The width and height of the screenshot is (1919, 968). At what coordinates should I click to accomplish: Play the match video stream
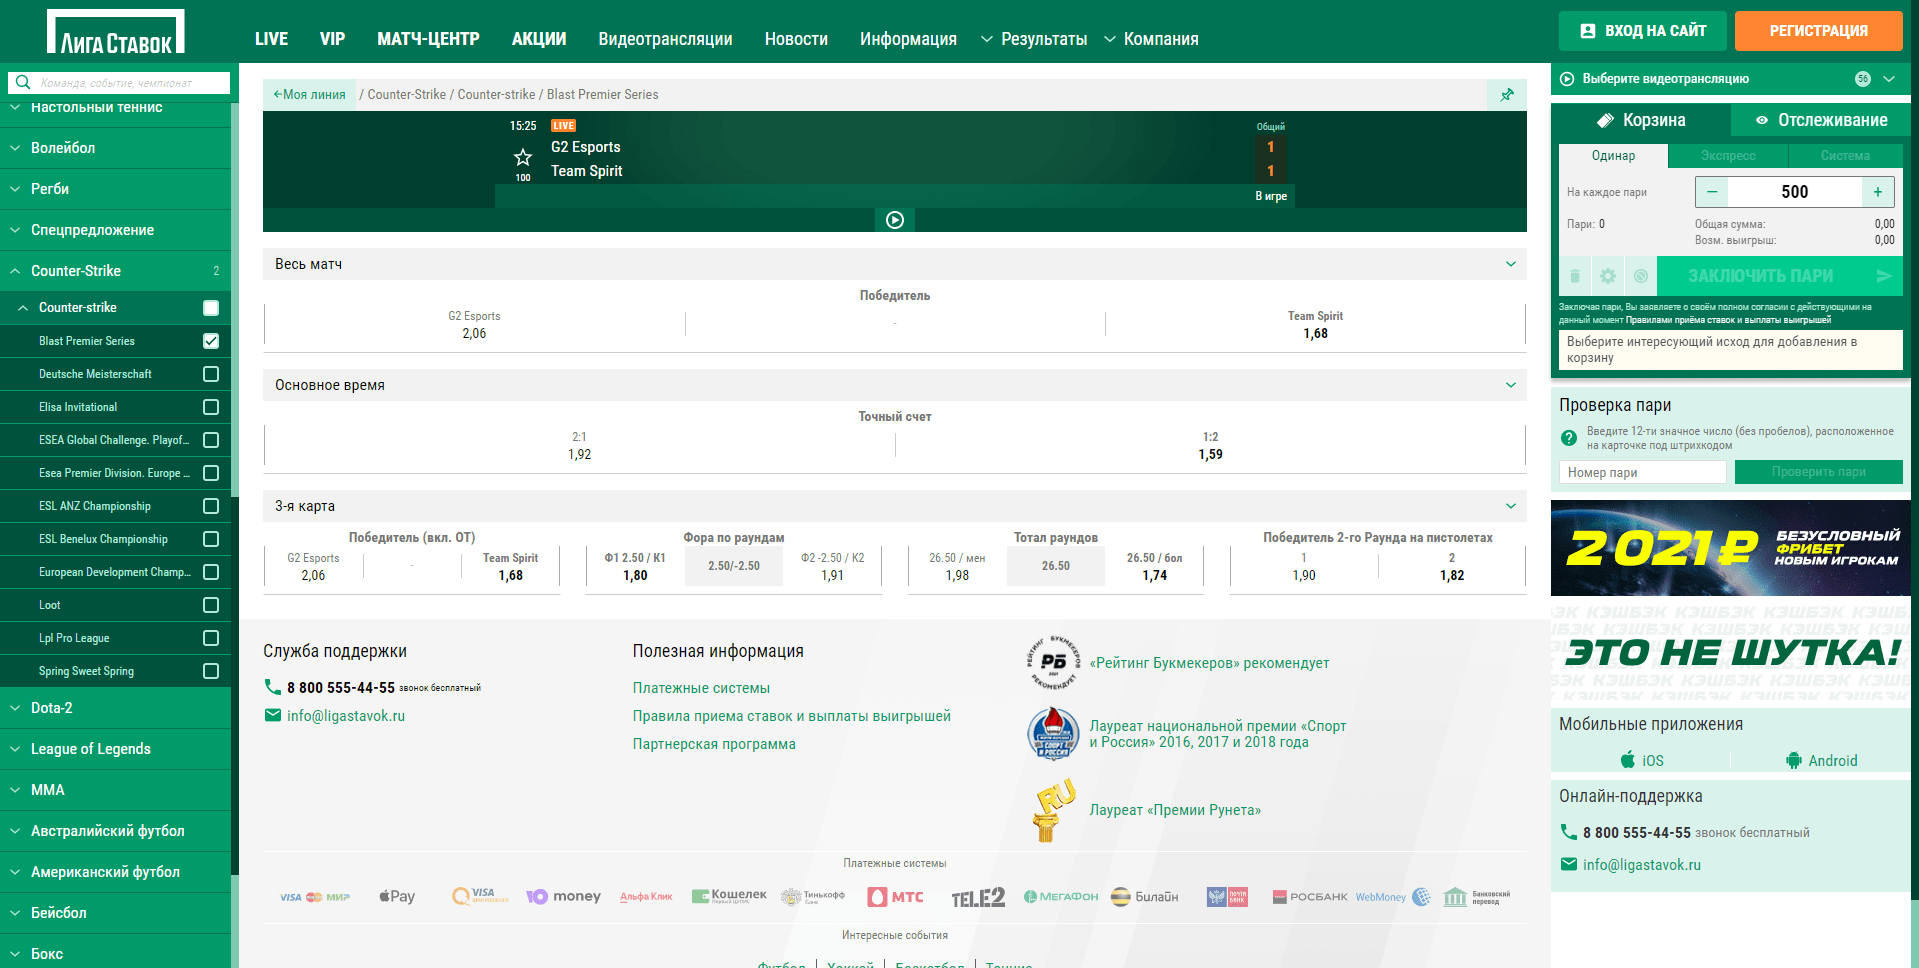click(x=895, y=220)
